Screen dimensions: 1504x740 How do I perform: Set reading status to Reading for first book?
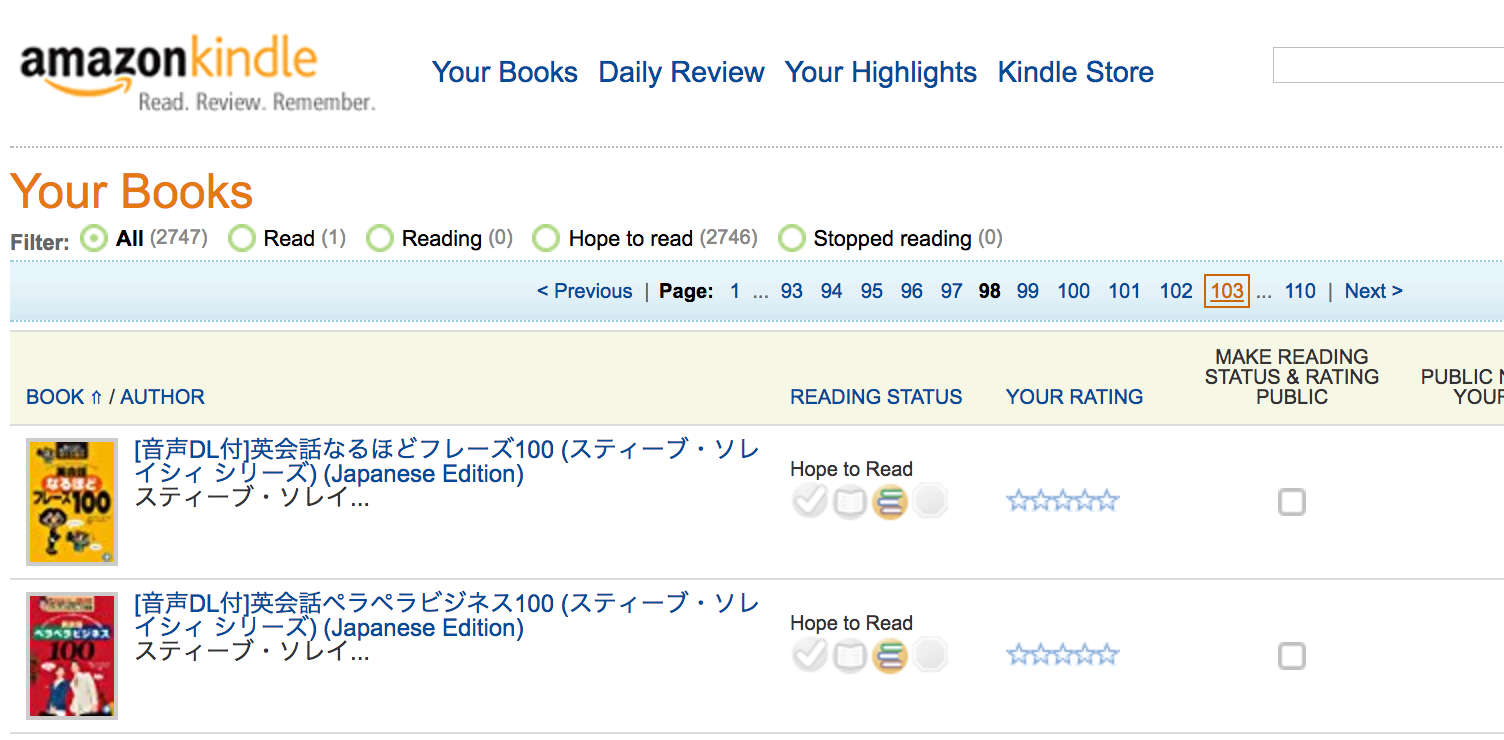click(850, 500)
